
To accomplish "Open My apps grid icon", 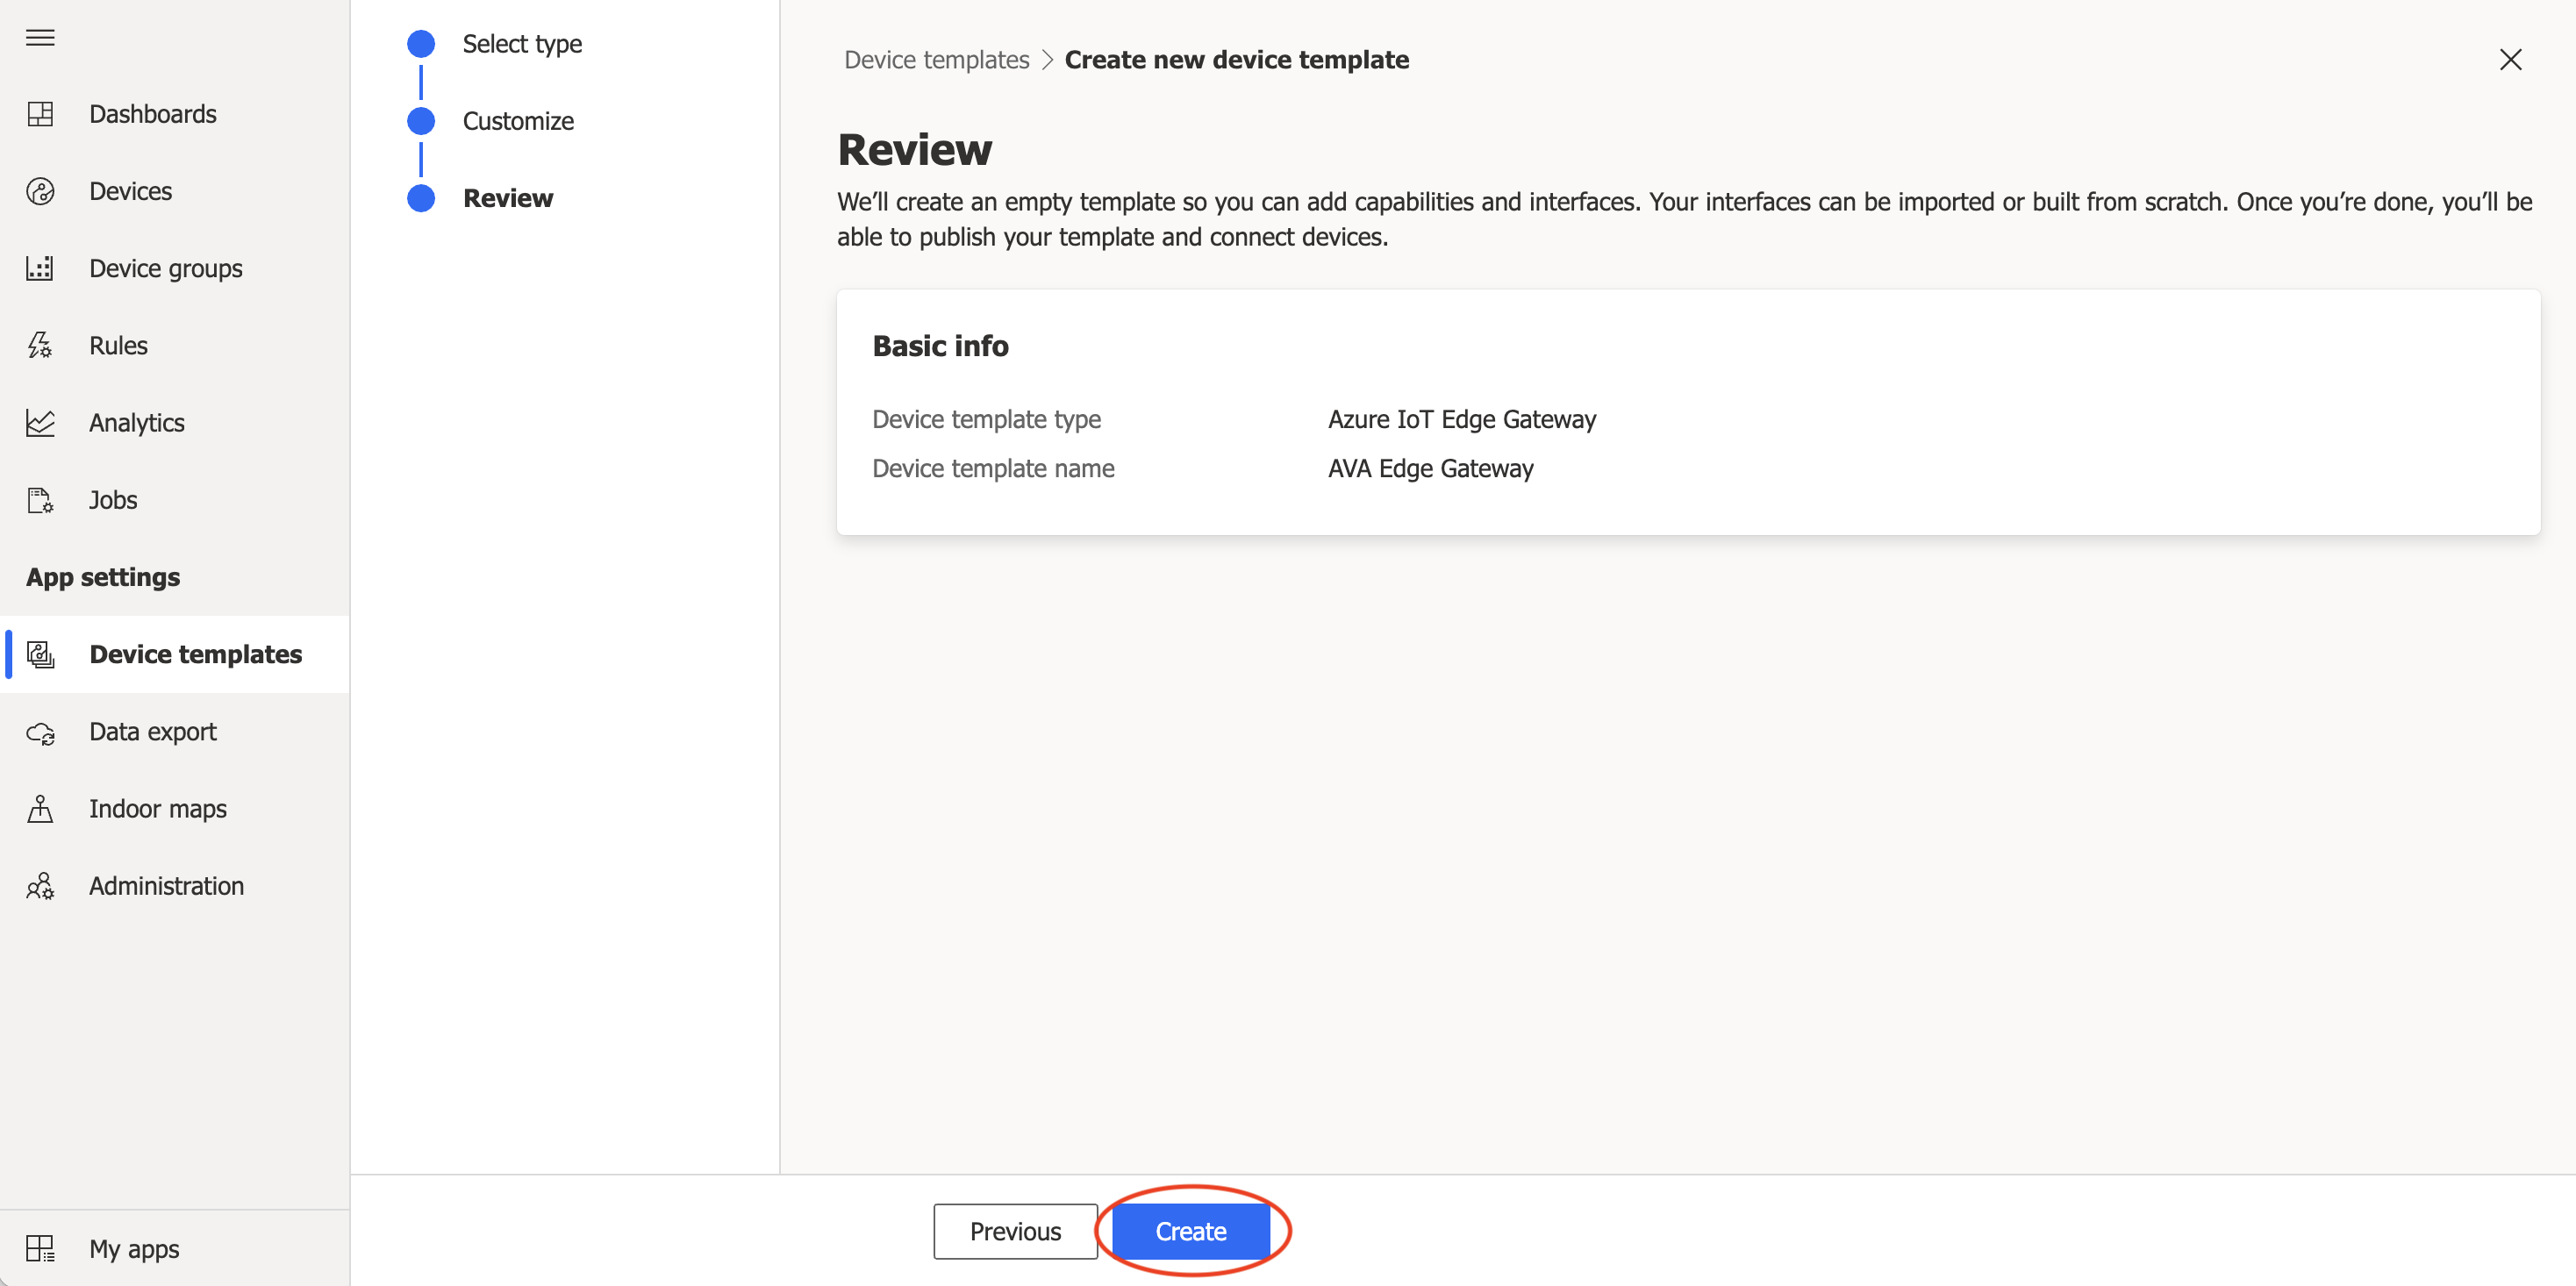I will [40, 1248].
